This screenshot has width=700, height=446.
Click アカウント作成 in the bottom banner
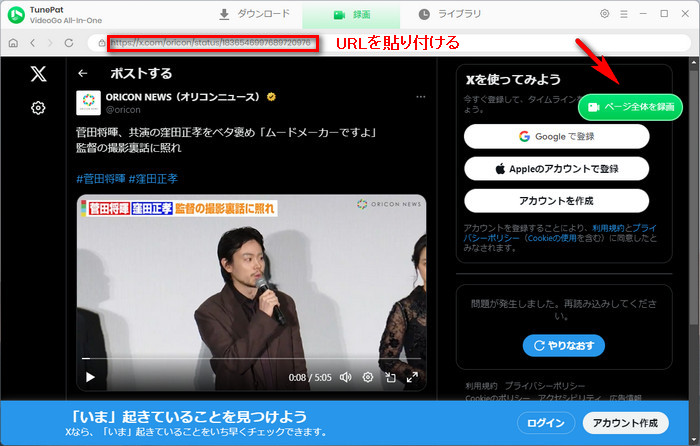(625, 423)
